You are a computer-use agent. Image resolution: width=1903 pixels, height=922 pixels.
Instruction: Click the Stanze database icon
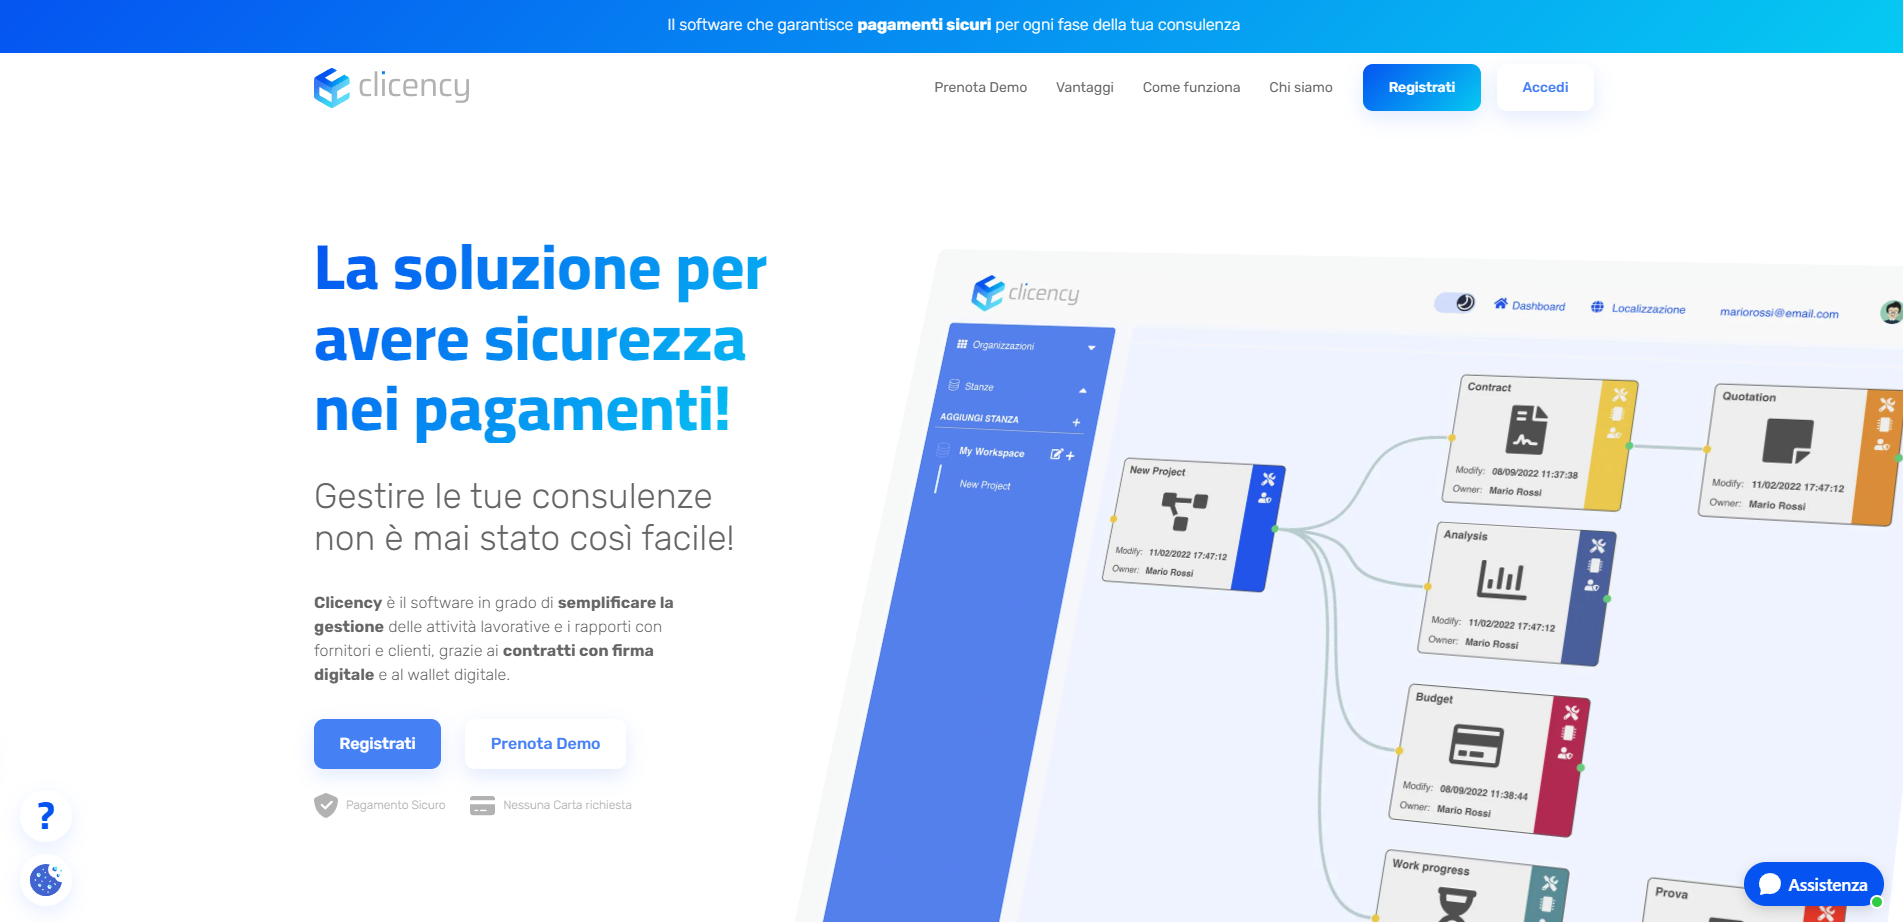[954, 385]
